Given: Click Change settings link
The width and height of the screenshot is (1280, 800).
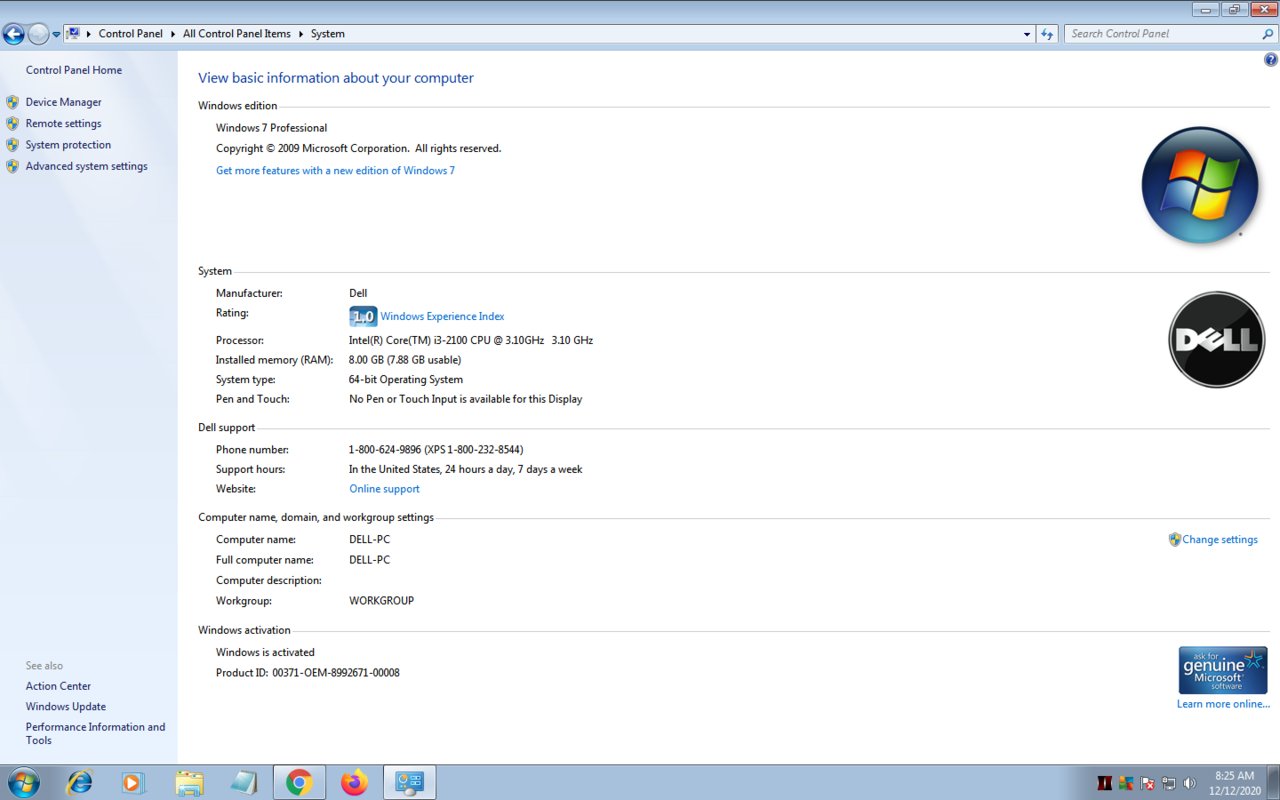Looking at the screenshot, I should point(1220,540).
